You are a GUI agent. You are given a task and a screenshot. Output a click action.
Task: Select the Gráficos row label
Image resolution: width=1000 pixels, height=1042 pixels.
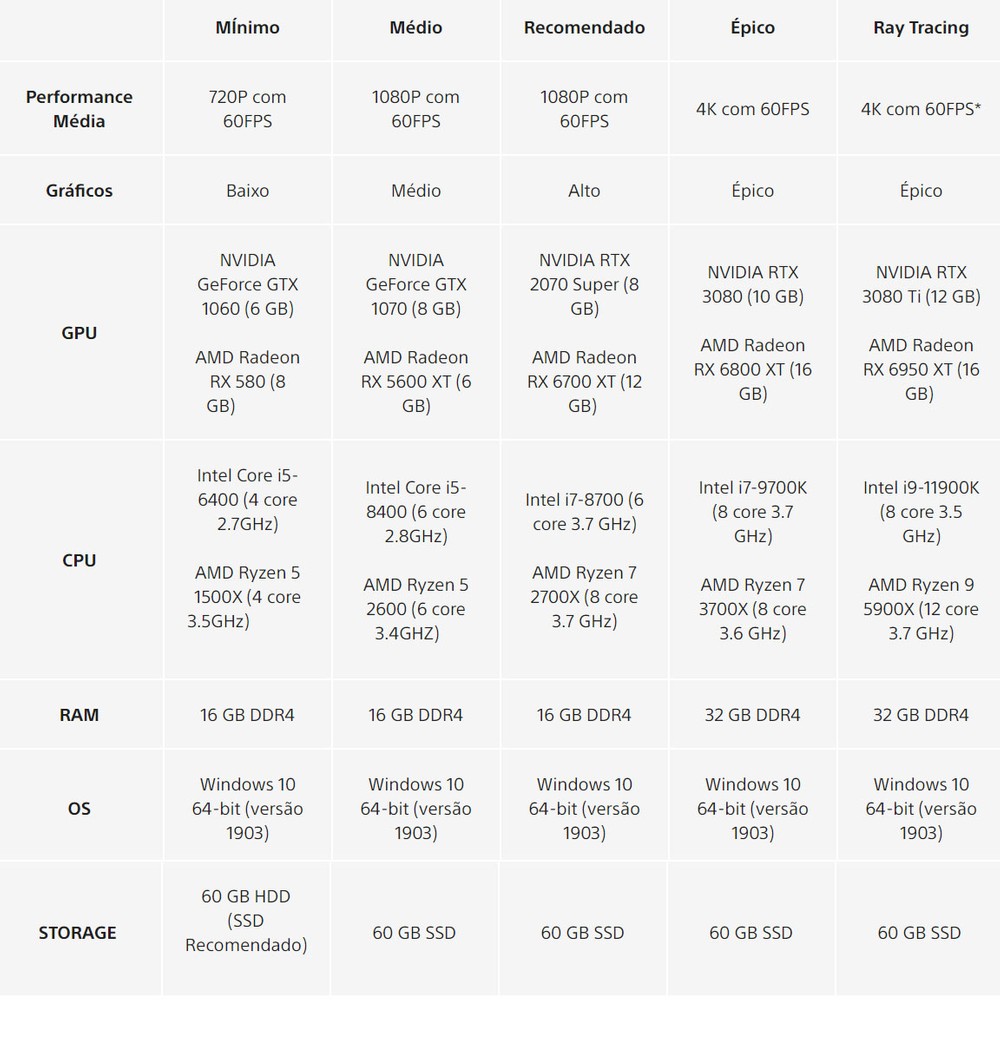[x=79, y=191]
